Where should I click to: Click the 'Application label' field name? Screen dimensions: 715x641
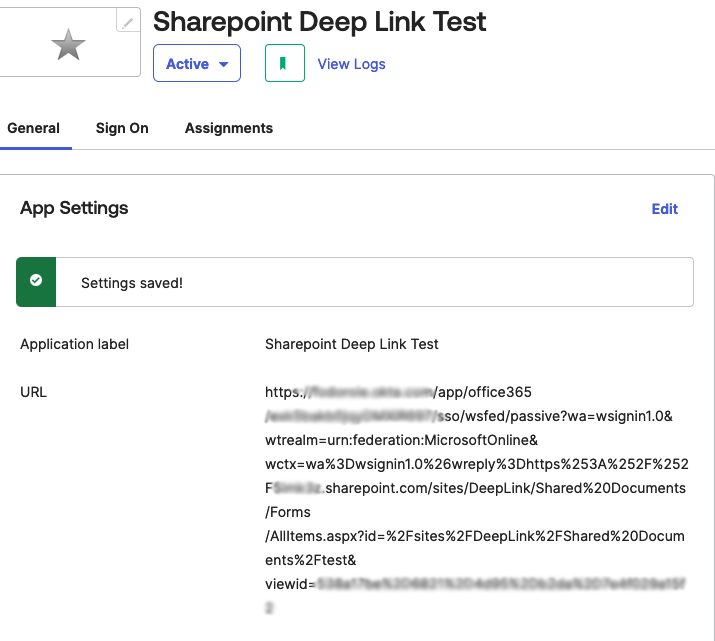tap(74, 344)
